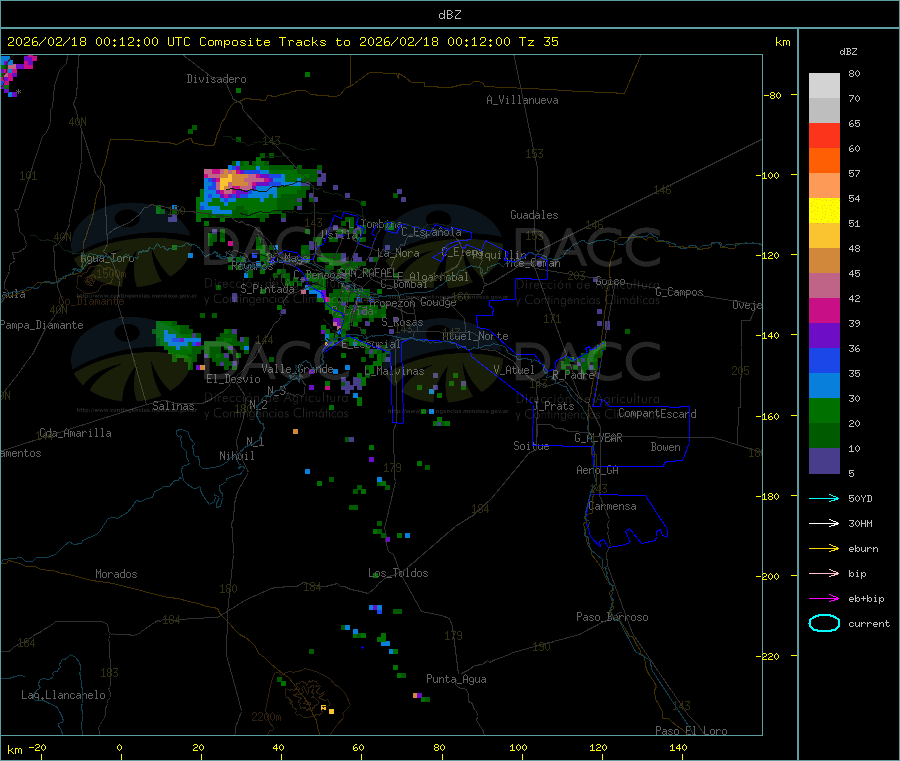The height and width of the screenshot is (761, 900).
Task: Click the V_Atuel map label
Action: [514, 370]
